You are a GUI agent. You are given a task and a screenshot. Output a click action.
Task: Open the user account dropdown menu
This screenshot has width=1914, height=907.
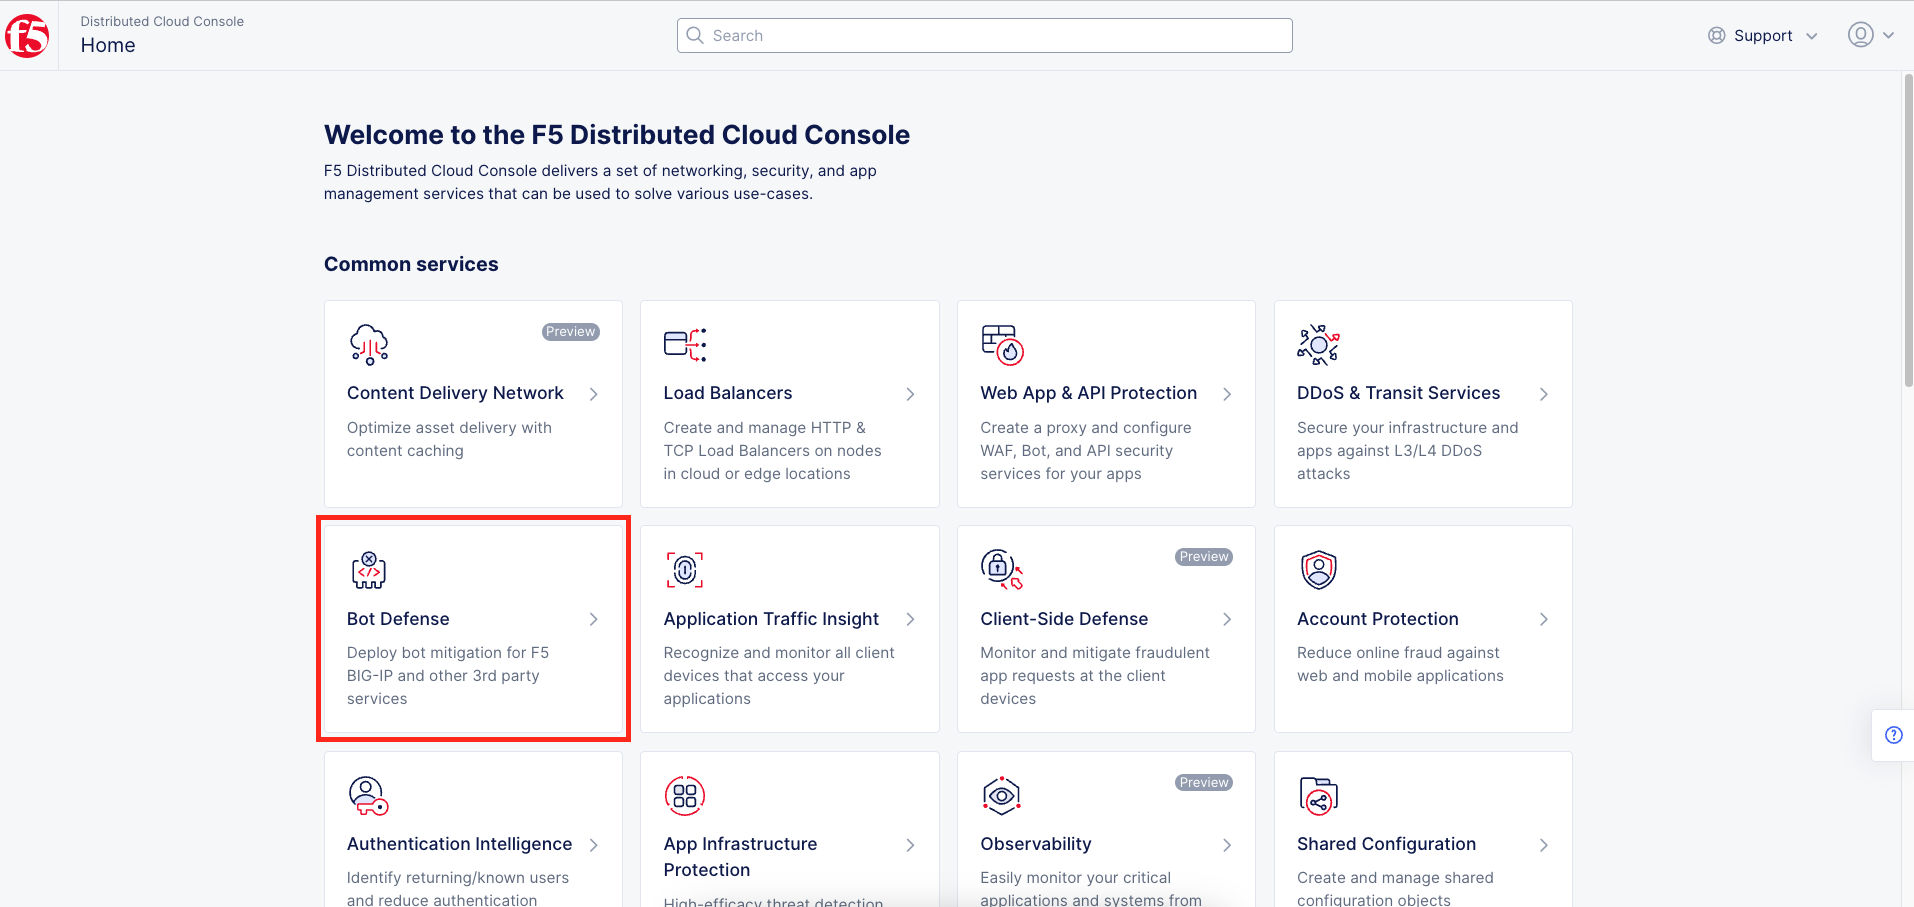[1871, 34]
